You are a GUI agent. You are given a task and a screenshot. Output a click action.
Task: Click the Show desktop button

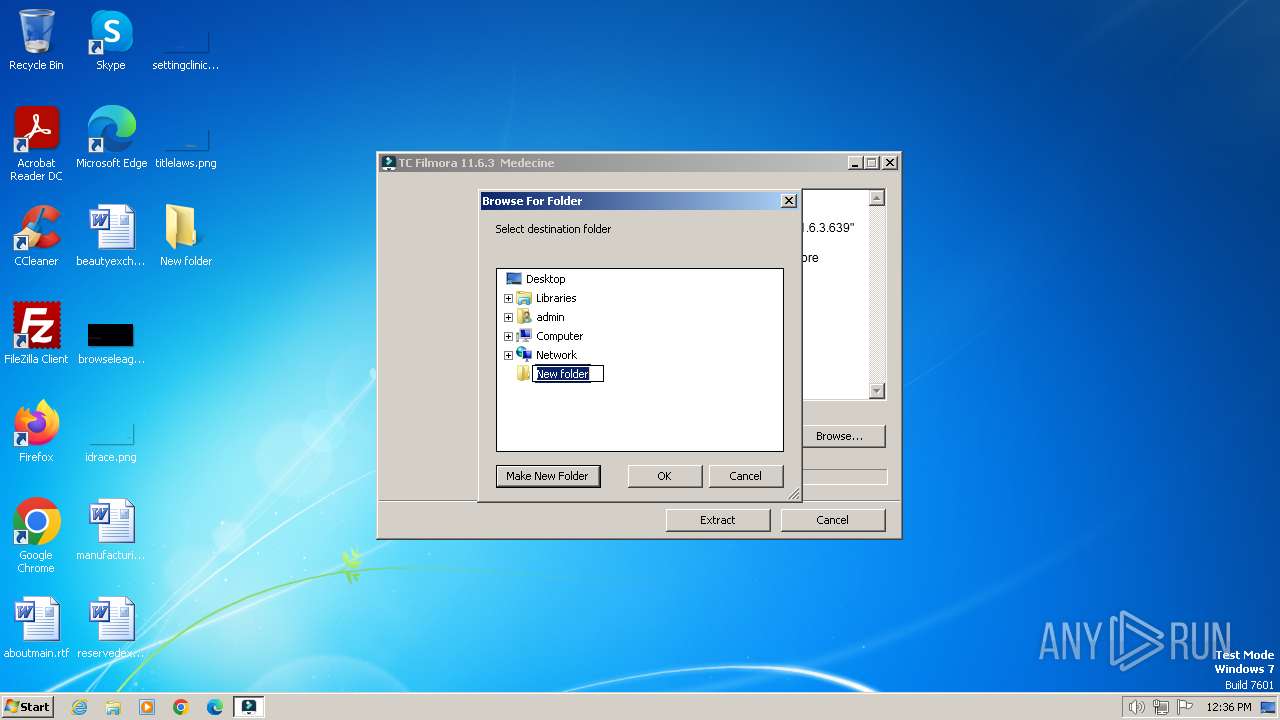click(1270, 707)
